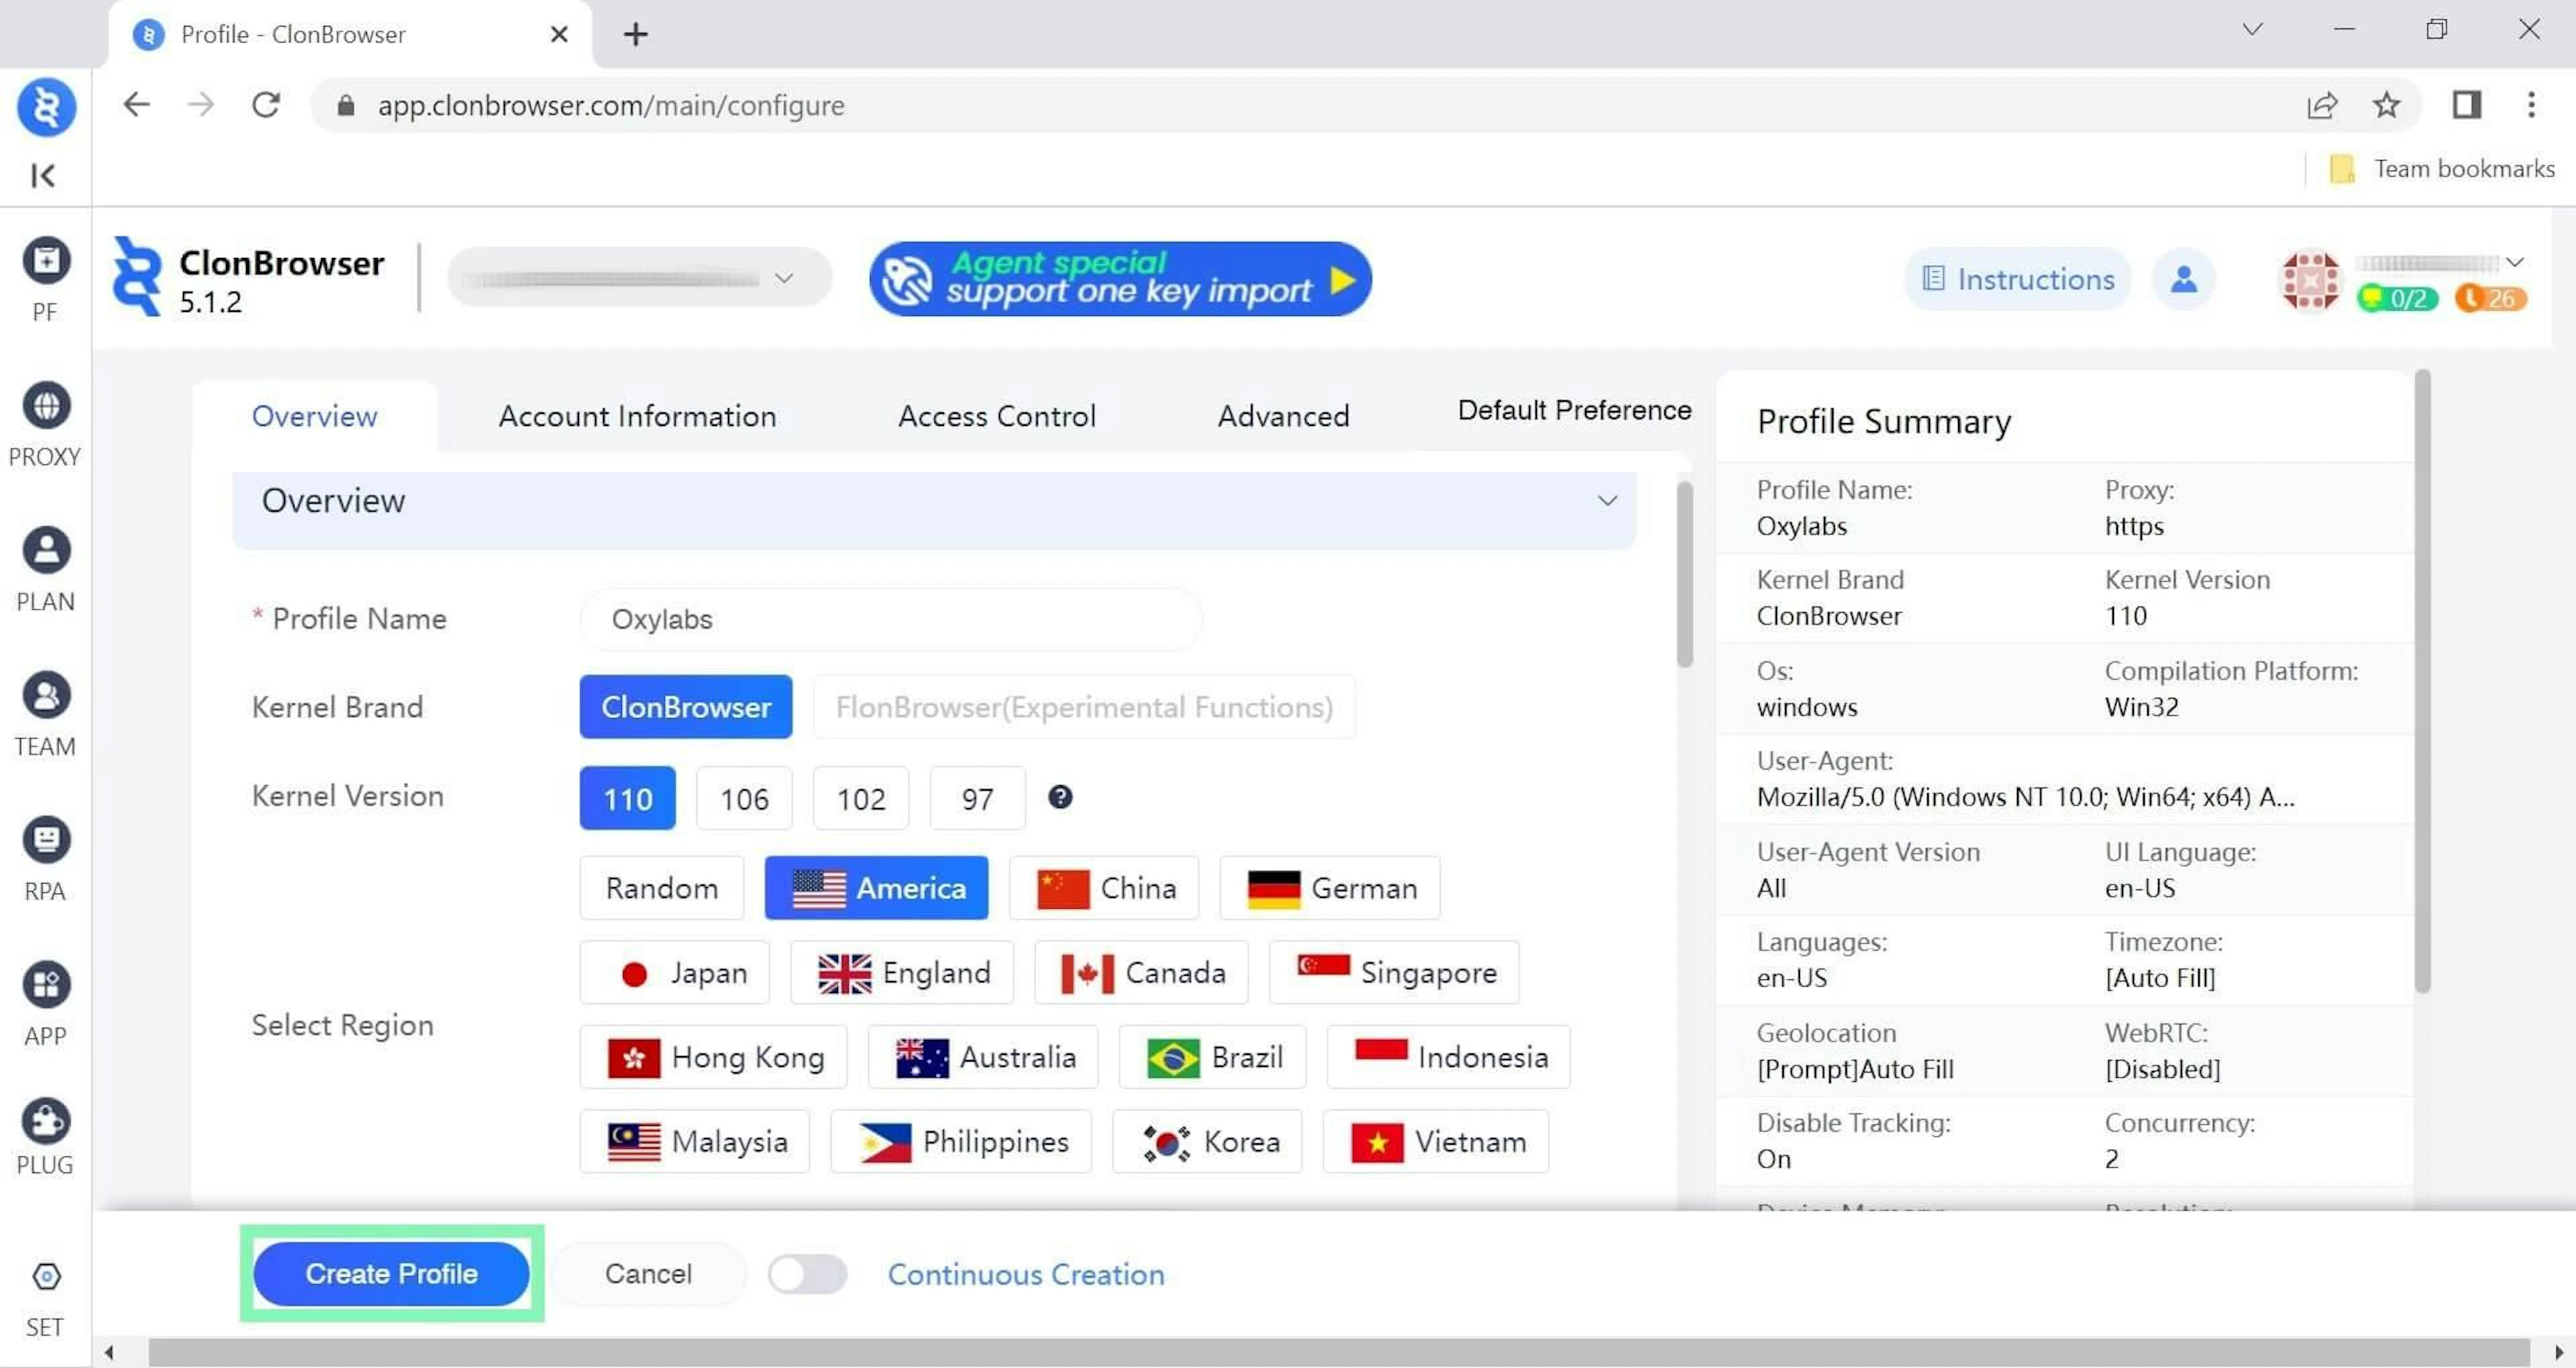
Task: Select kernel version 106
Action: tap(744, 798)
